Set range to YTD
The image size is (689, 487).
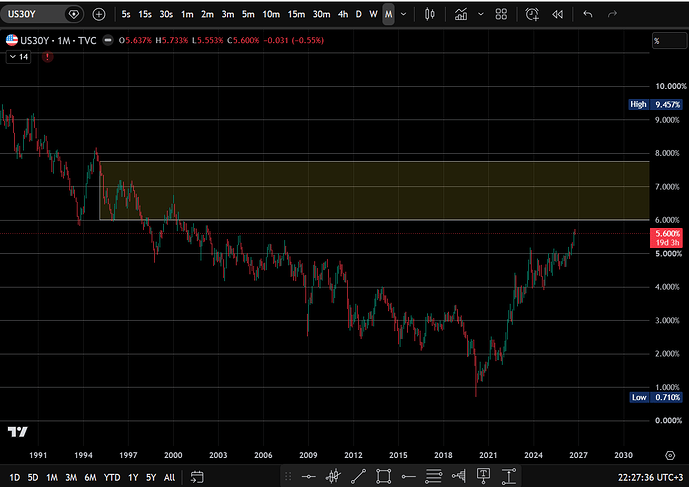112,477
